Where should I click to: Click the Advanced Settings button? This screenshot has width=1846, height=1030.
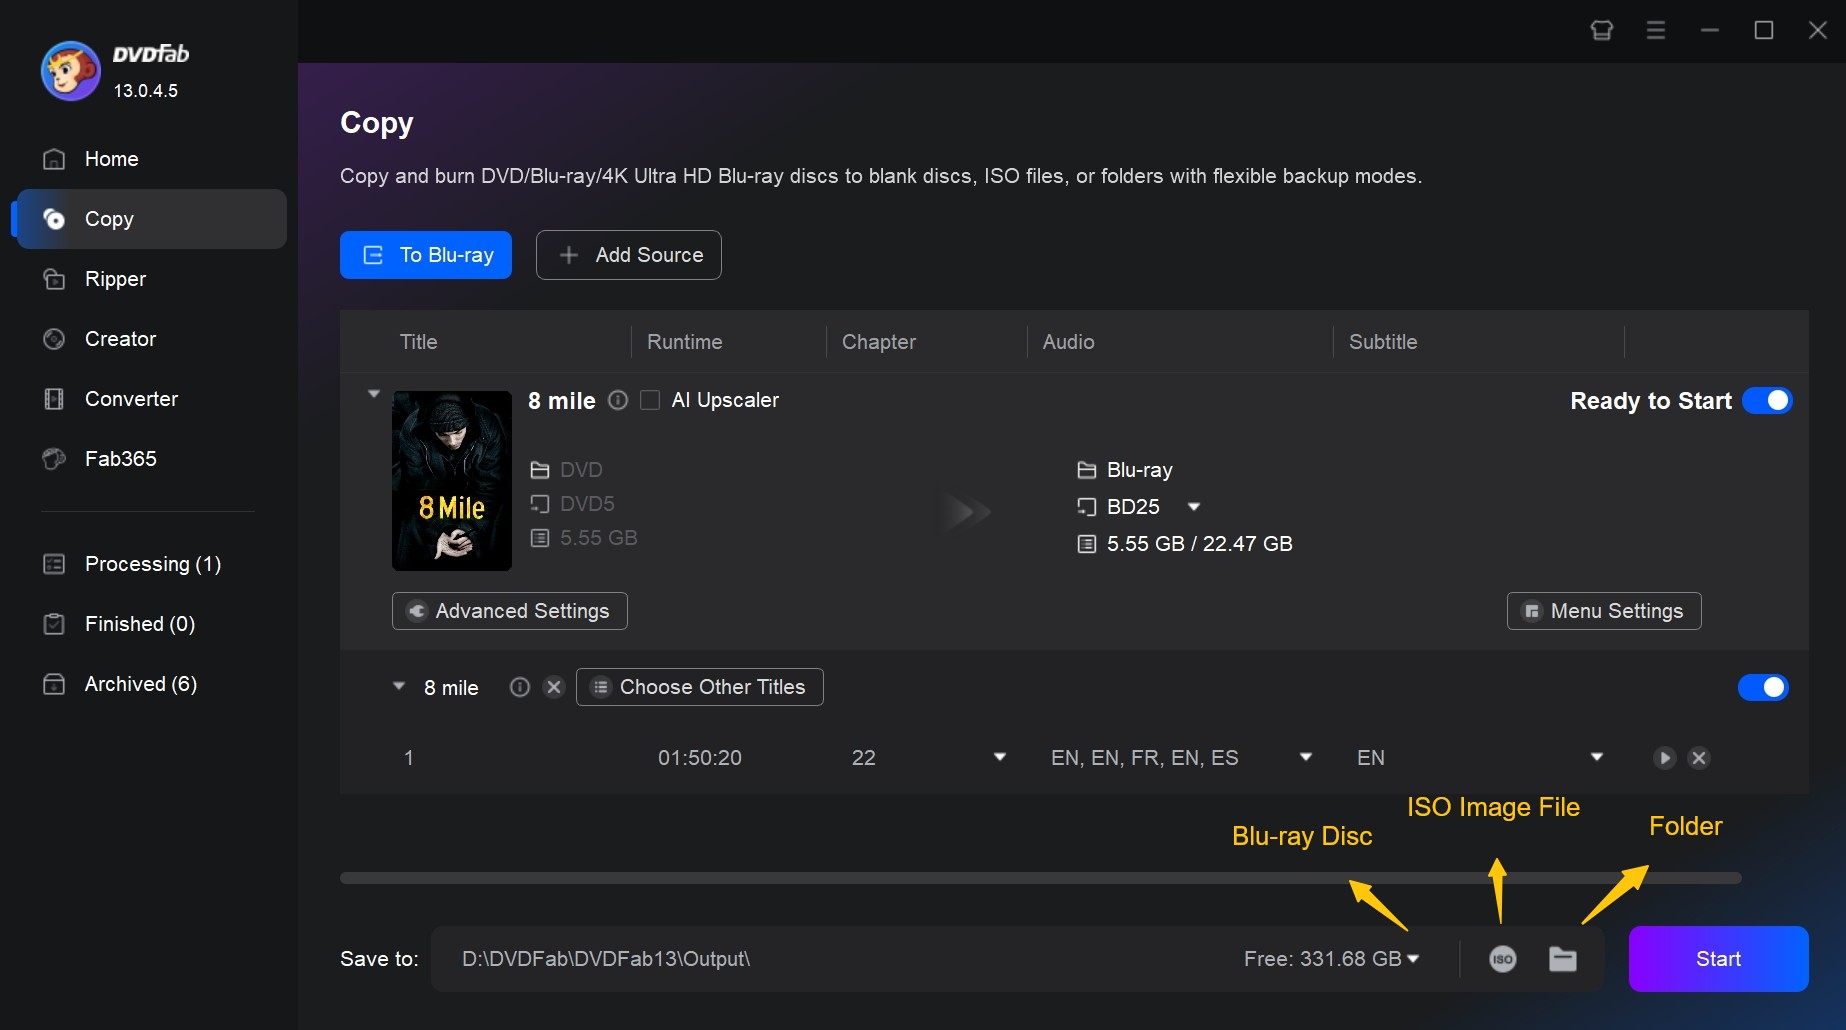point(508,611)
